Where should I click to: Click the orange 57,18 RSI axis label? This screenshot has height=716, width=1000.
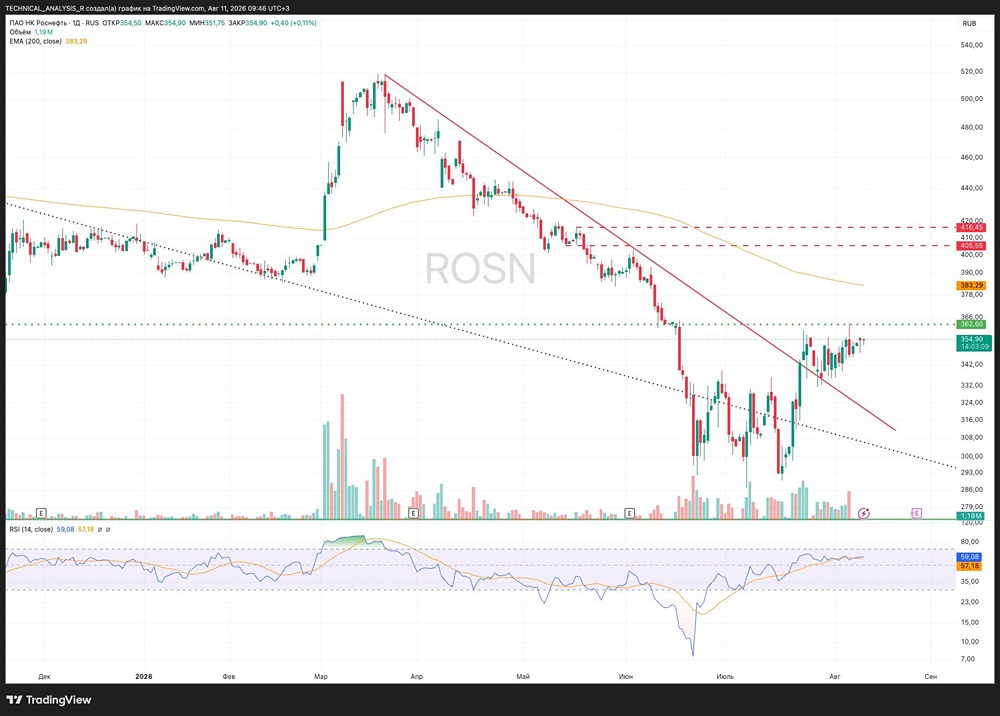pyautogui.click(x=970, y=566)
